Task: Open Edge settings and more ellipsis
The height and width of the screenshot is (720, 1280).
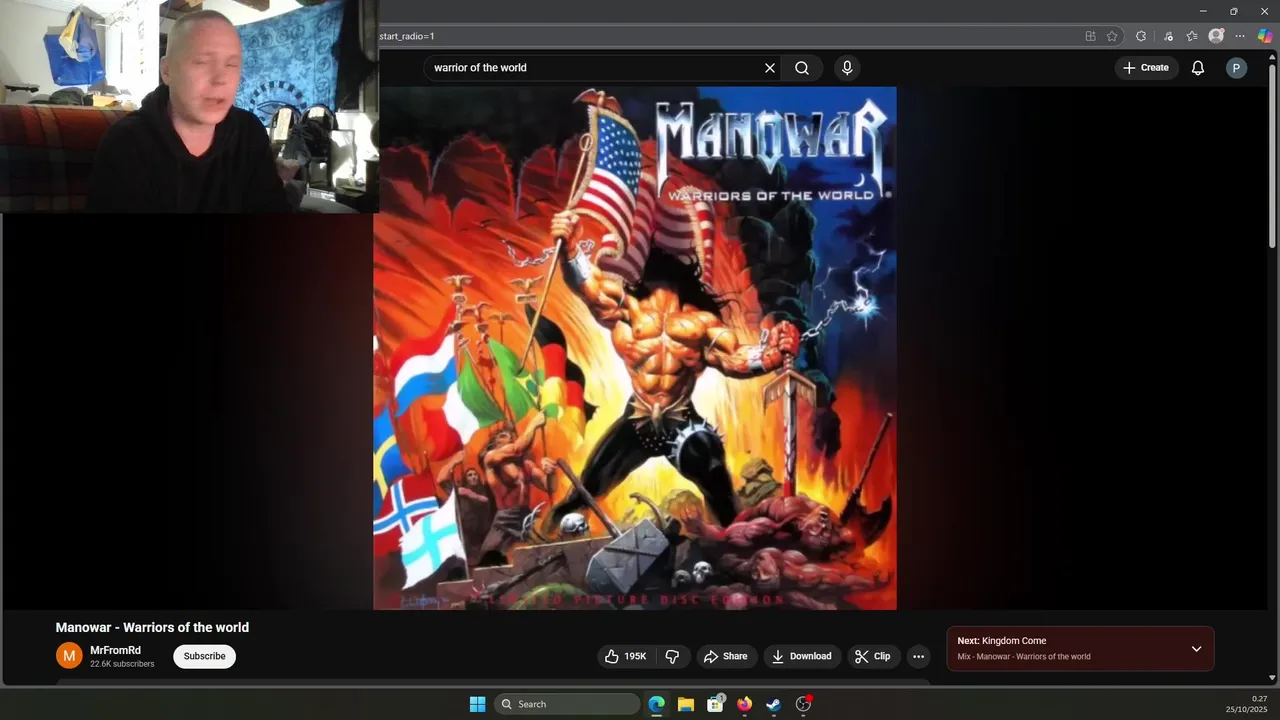Action: [x=1240, y=36]
